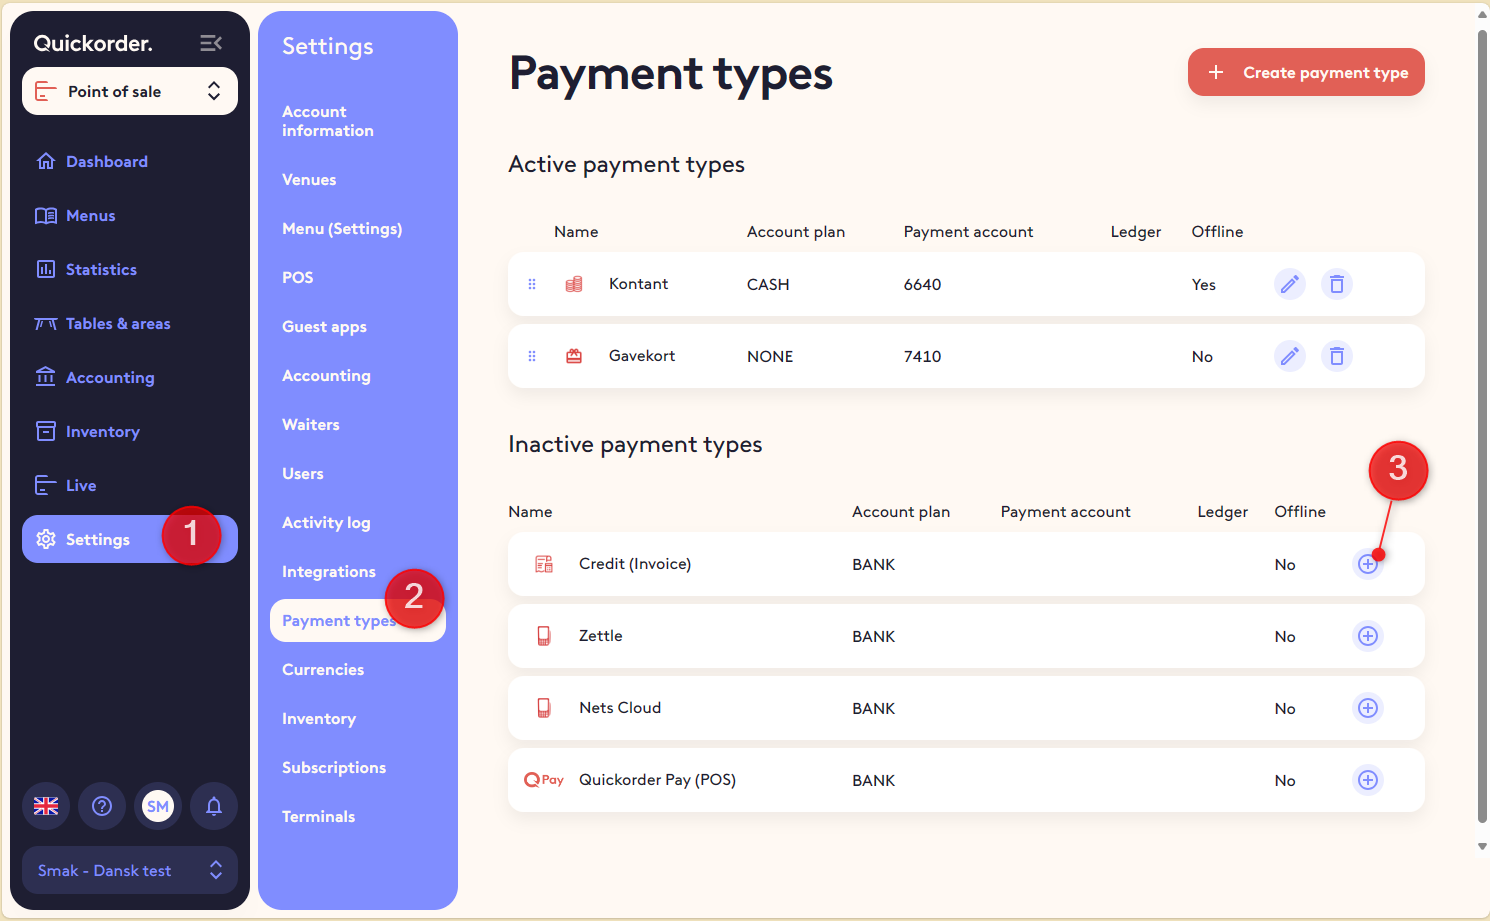Image resolution: width=1490 pixels, height=921 pixels.
Task: Click the English language flag
Action: coord(46,806)
